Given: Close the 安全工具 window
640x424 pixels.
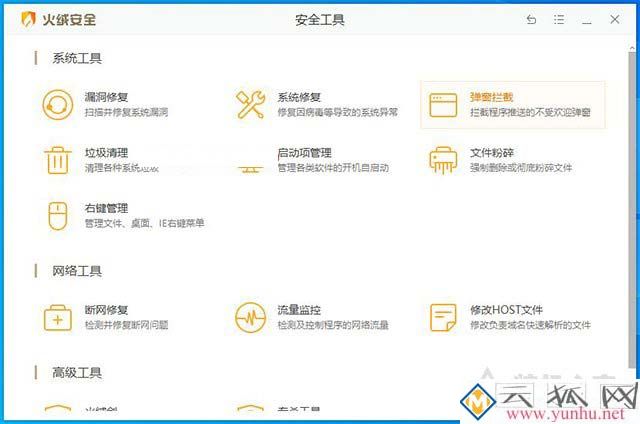Looking at the screenshot, I should 615,19.
